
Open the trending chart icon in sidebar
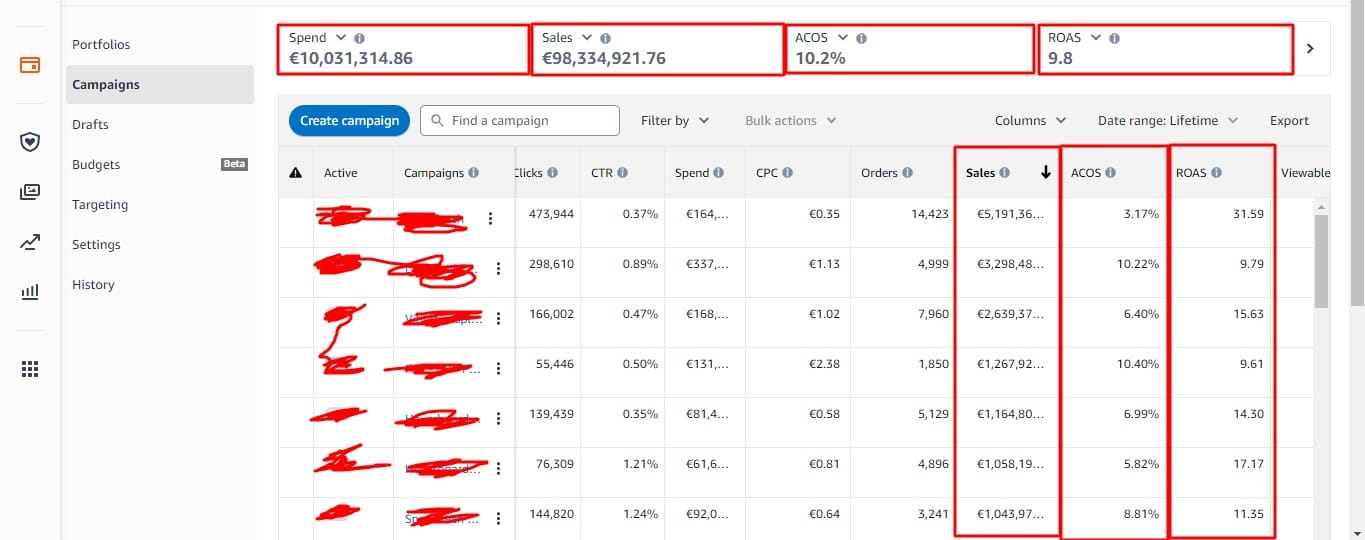(x=30, y=241)
